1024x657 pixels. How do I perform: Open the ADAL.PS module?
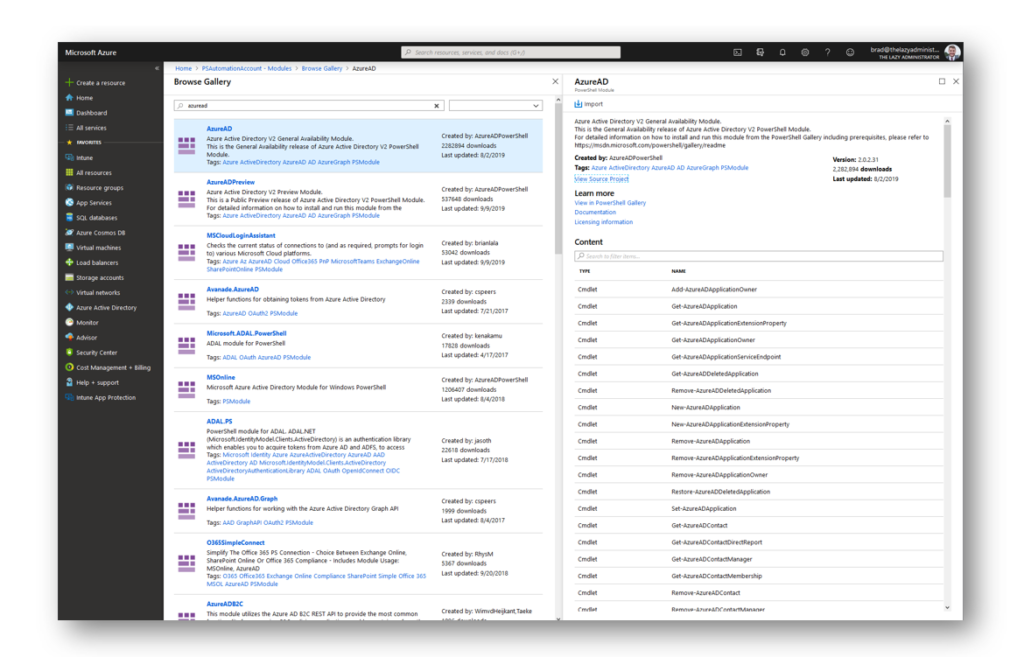pos(219,422)
